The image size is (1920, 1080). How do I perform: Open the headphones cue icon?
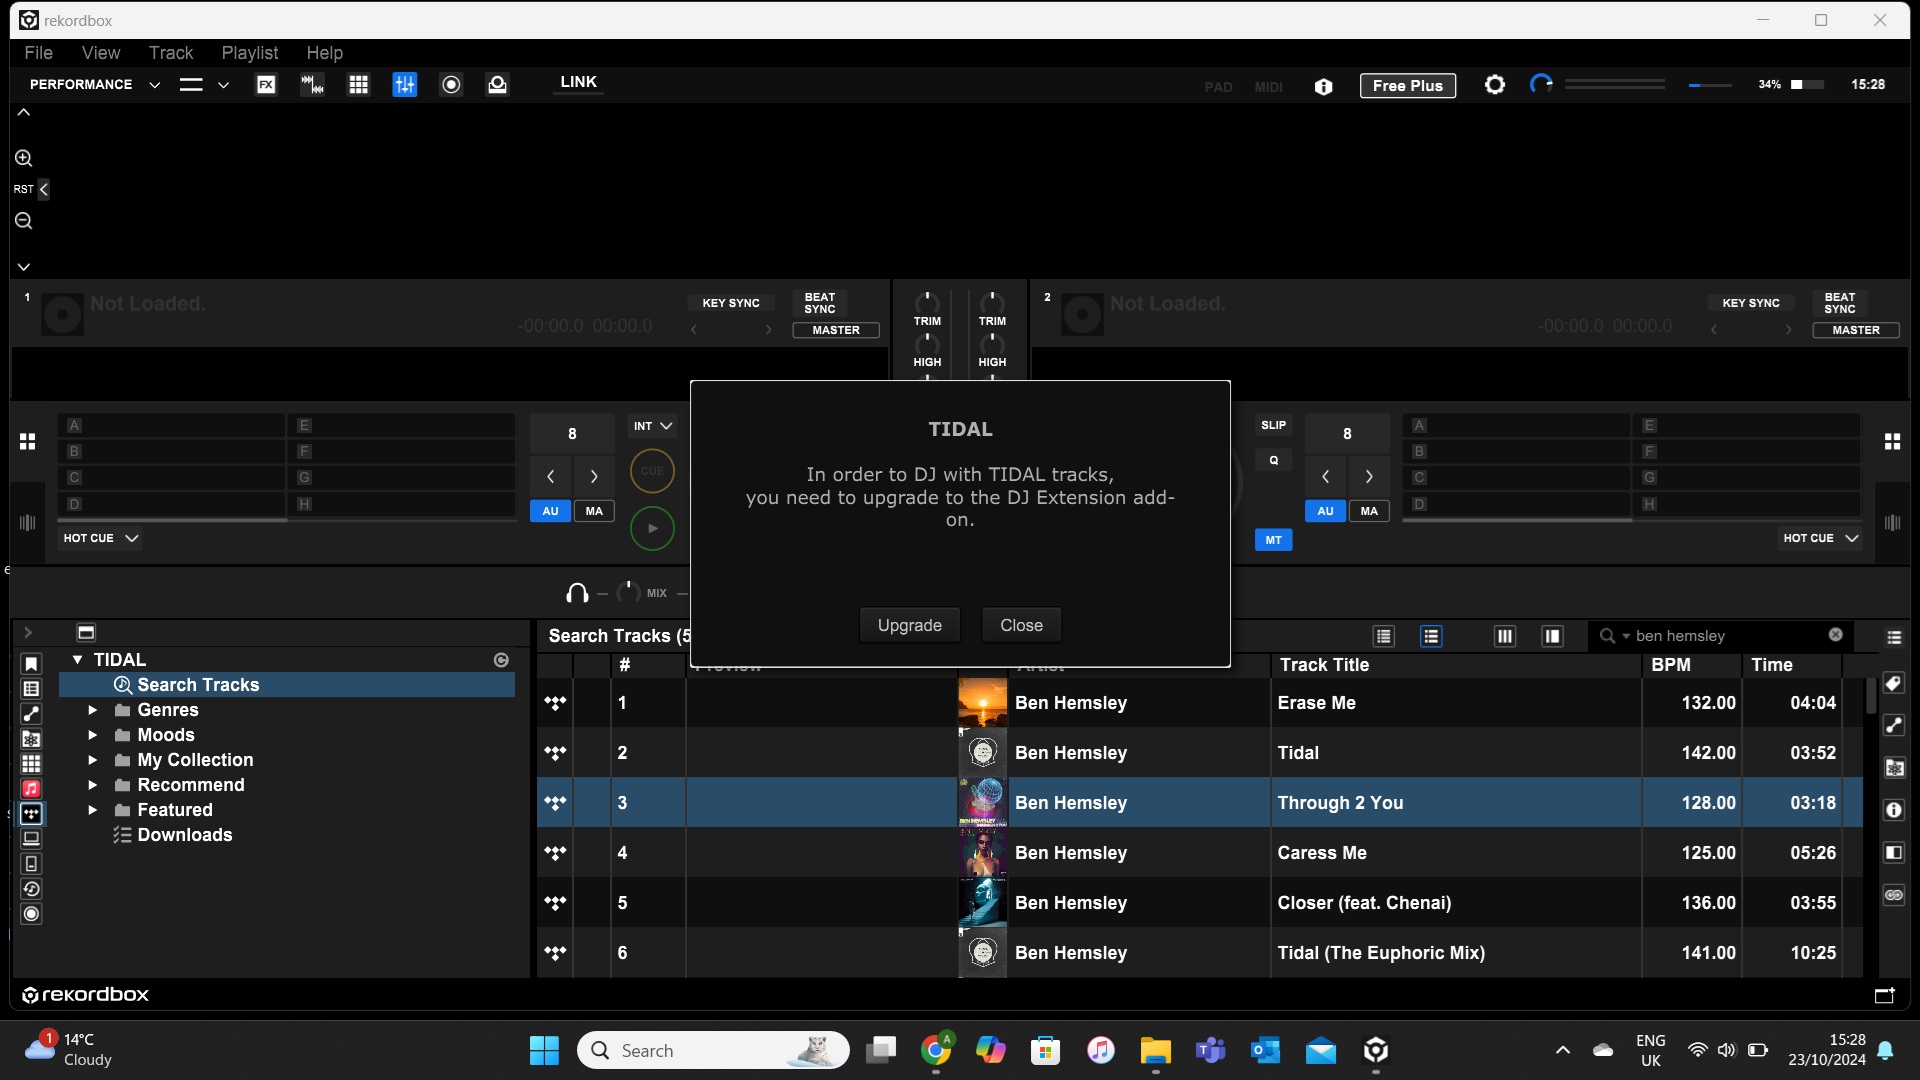tap(577, 593)
